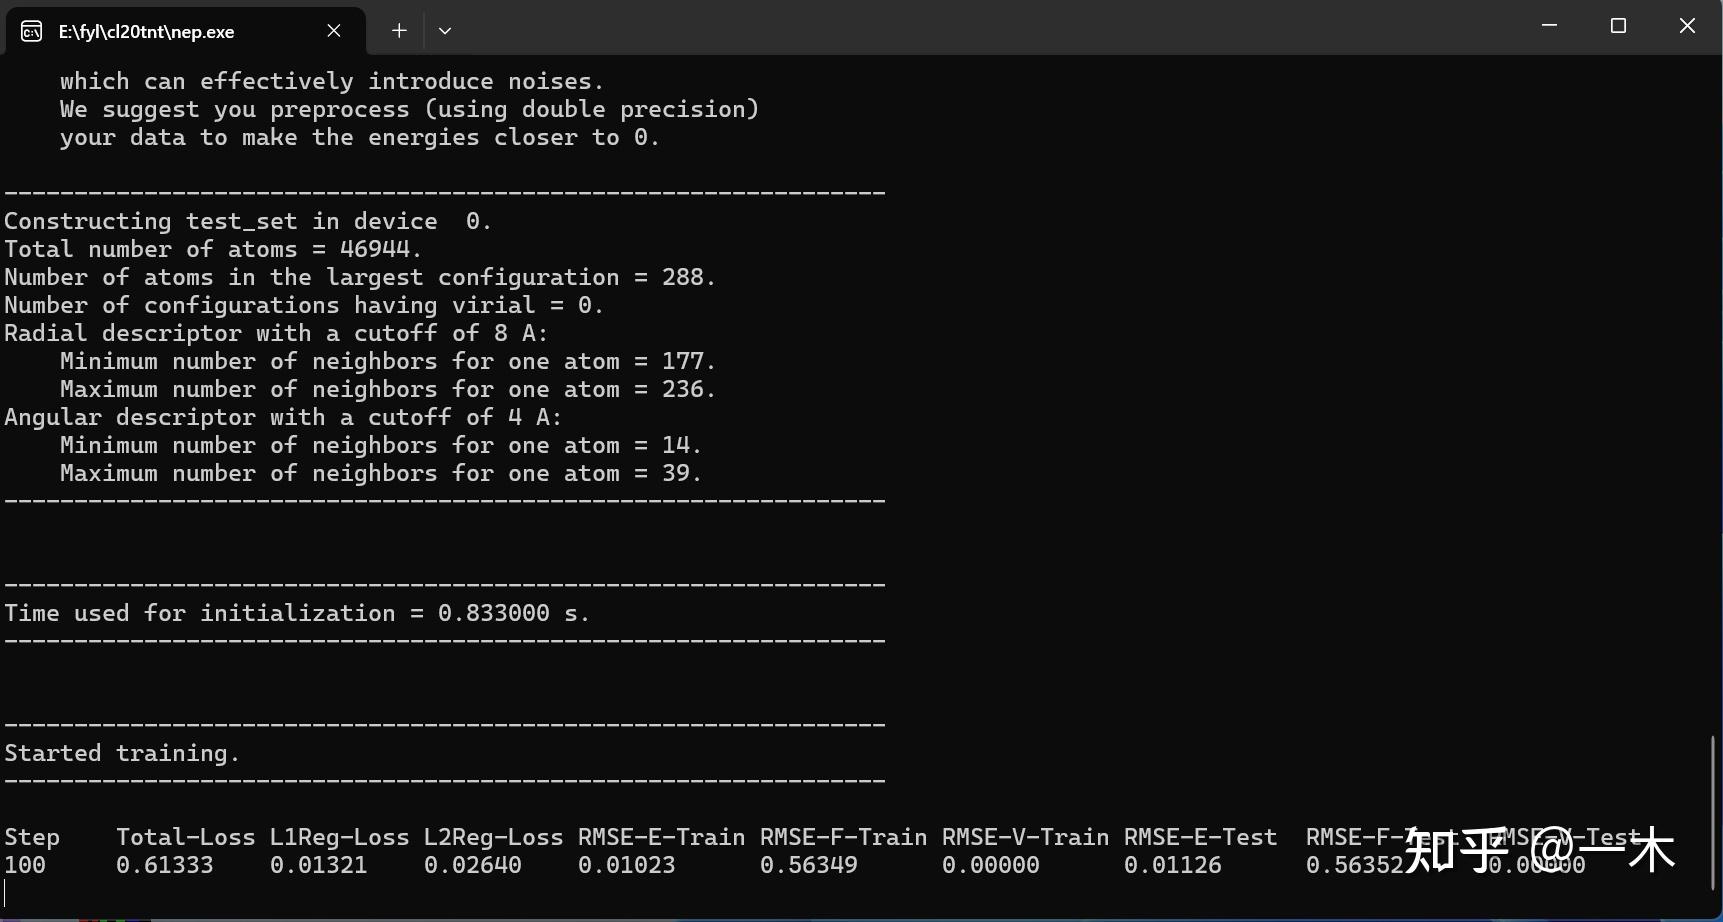Click the Step value 100

[27, 865]
